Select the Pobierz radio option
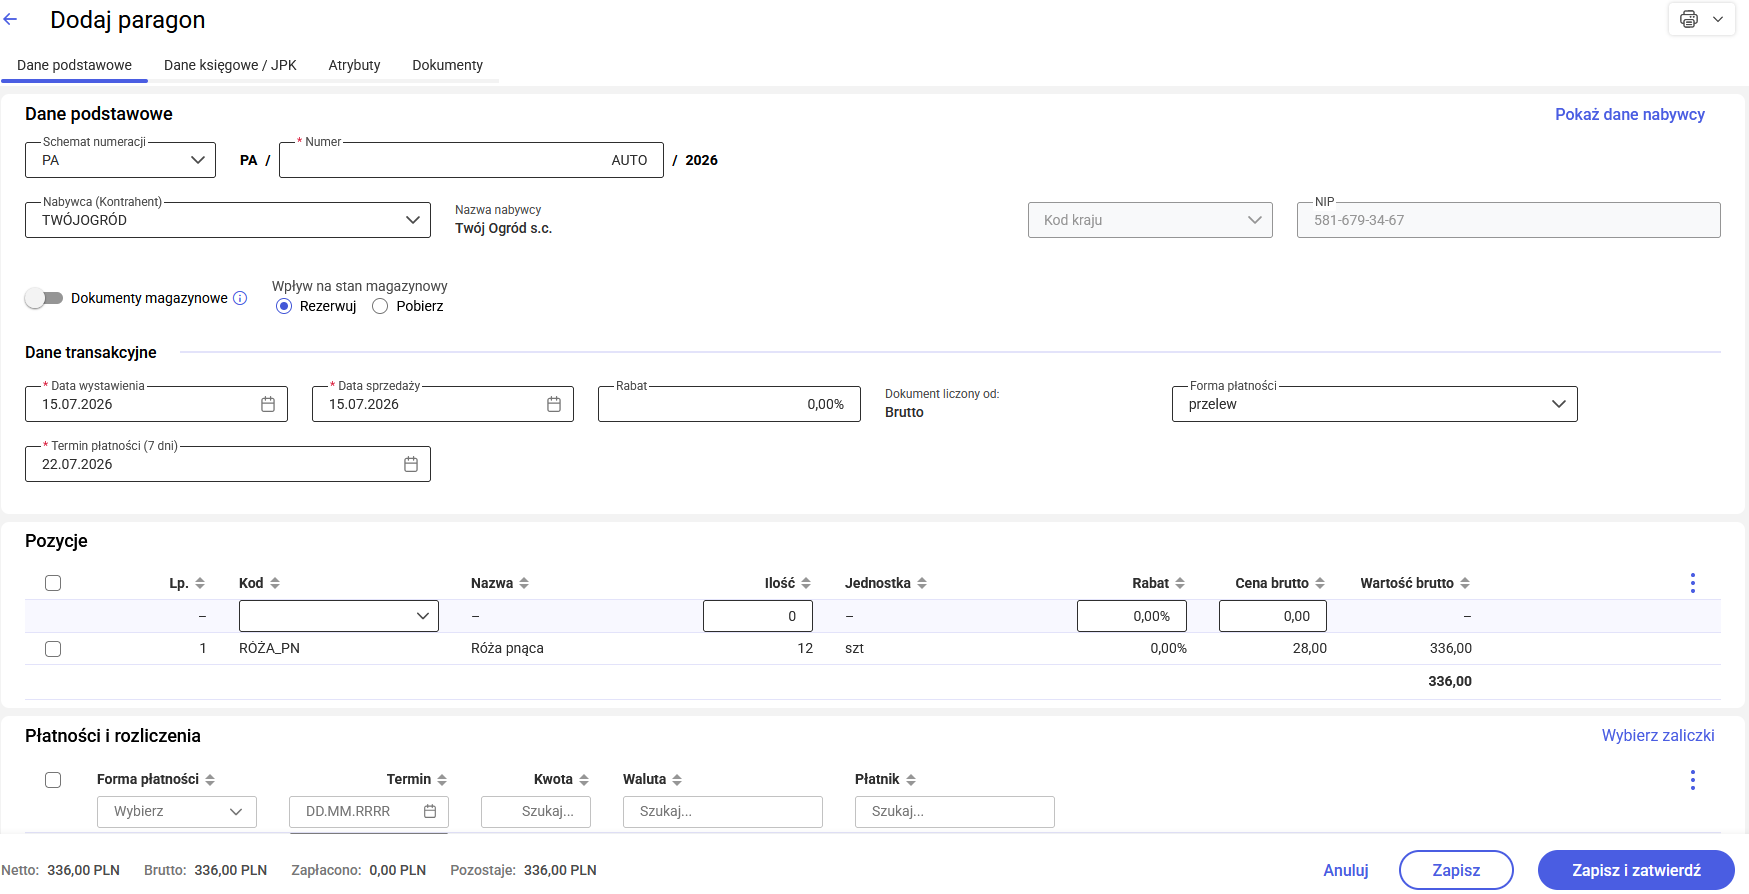Viewport: 1749px width, 894px height. [380, 306]
